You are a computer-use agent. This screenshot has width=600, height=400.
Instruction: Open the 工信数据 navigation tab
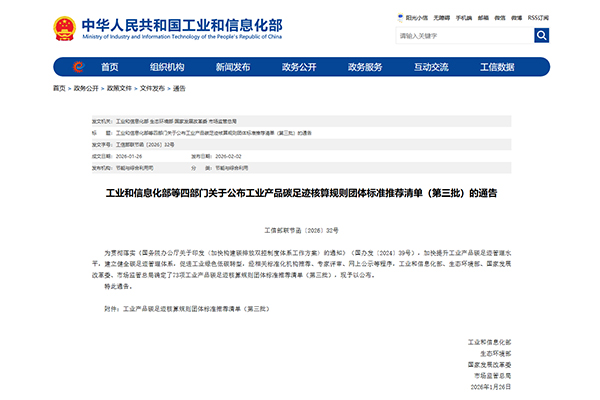[x=497, y=67]
